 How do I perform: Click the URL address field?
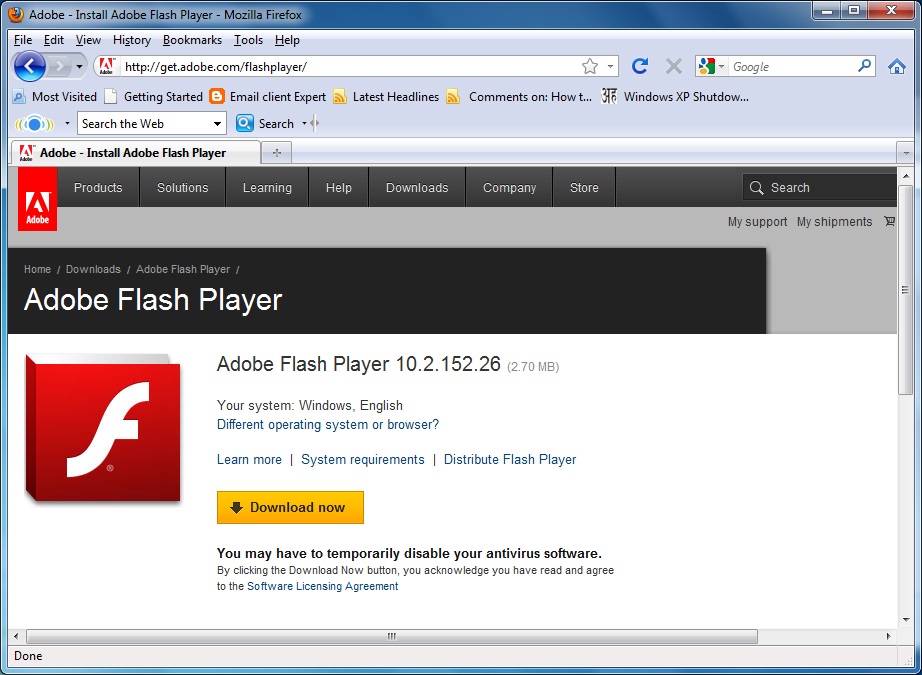(x=350, y=66)
